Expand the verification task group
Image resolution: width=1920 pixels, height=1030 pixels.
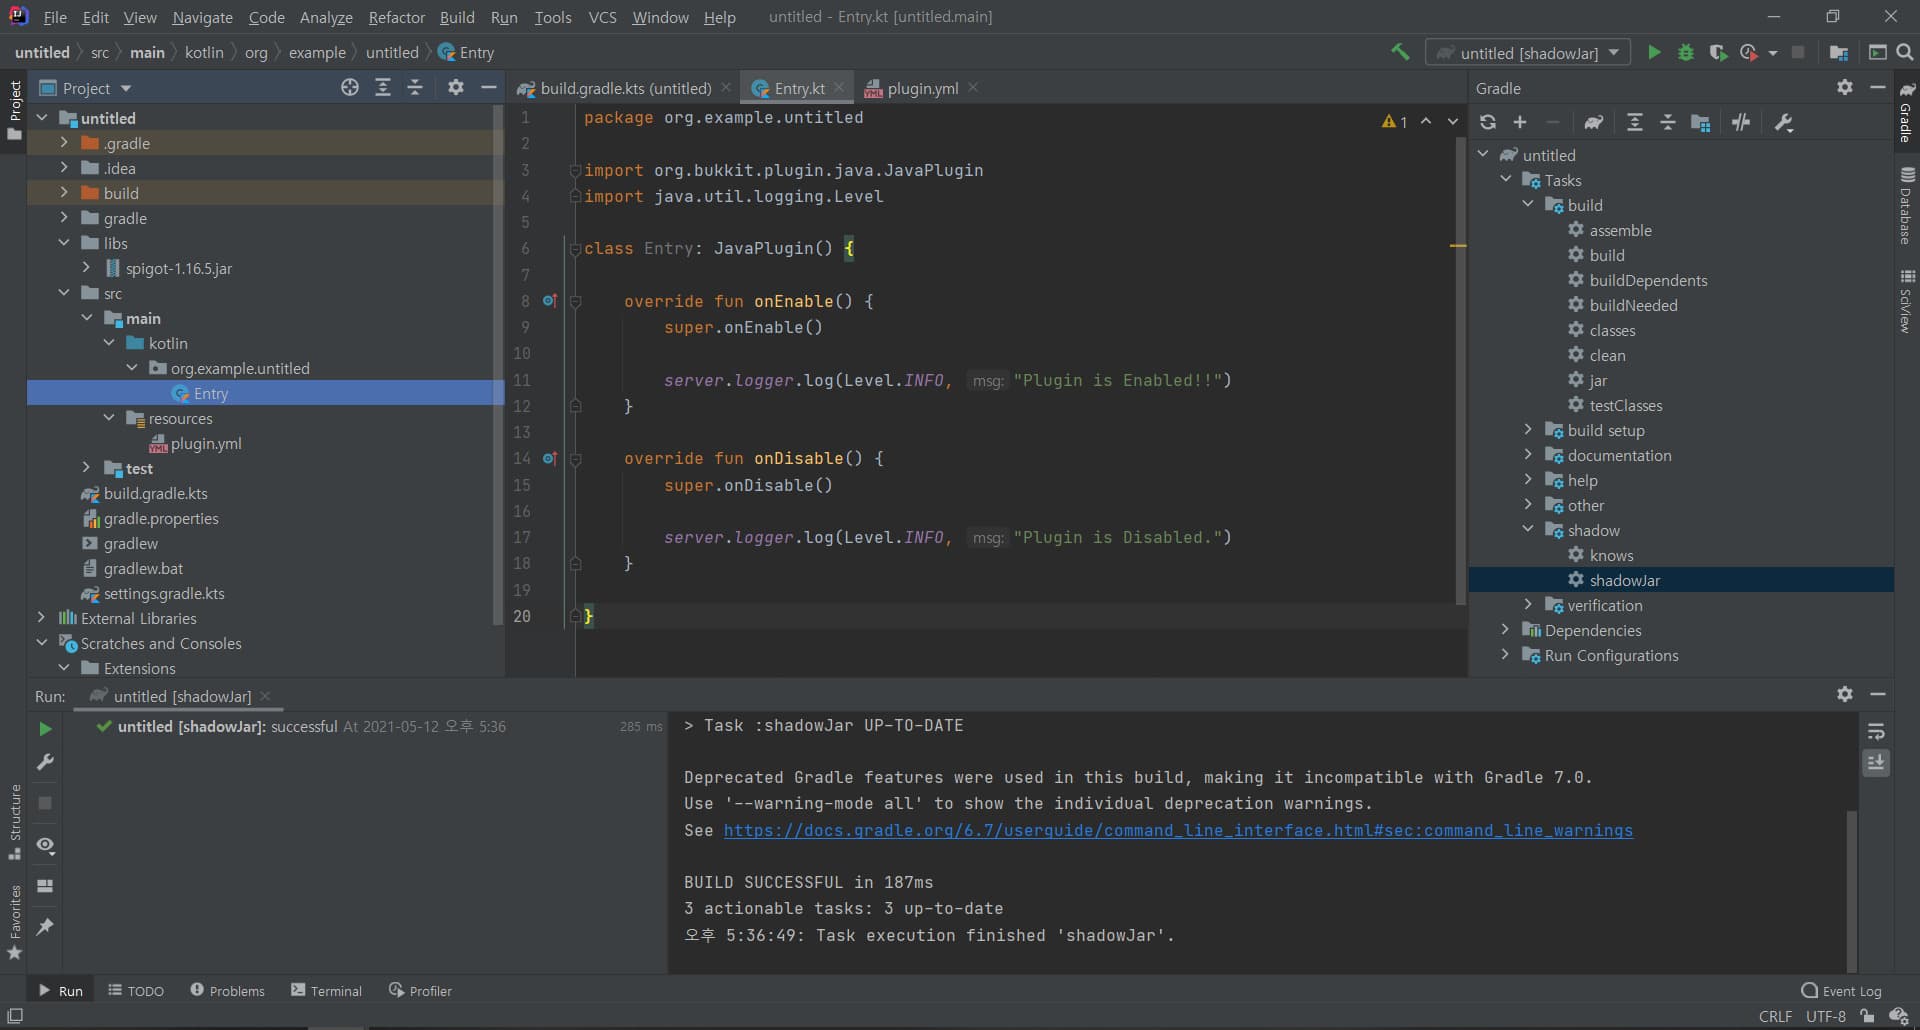point(1528,605)
